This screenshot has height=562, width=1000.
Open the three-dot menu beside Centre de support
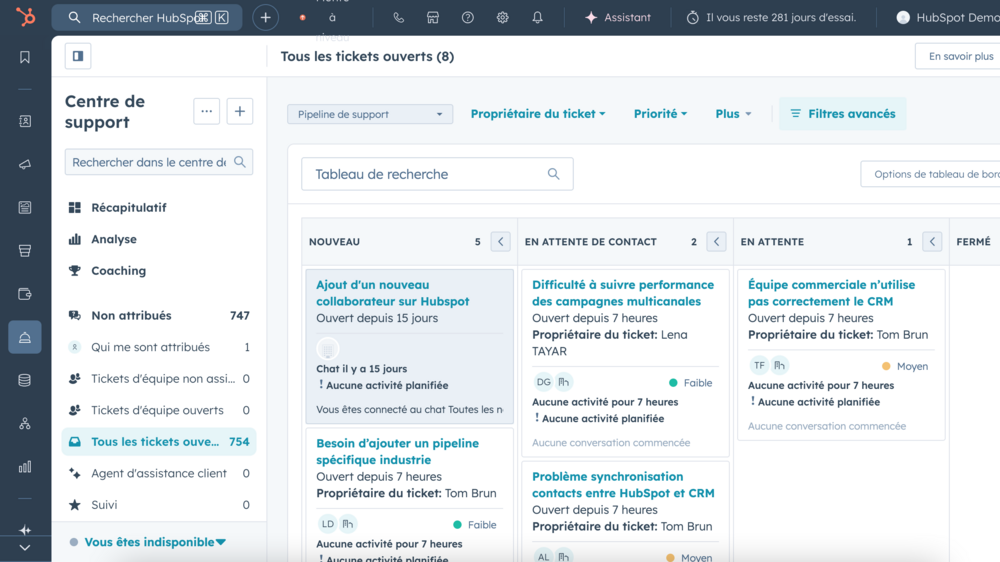(207, 111)
